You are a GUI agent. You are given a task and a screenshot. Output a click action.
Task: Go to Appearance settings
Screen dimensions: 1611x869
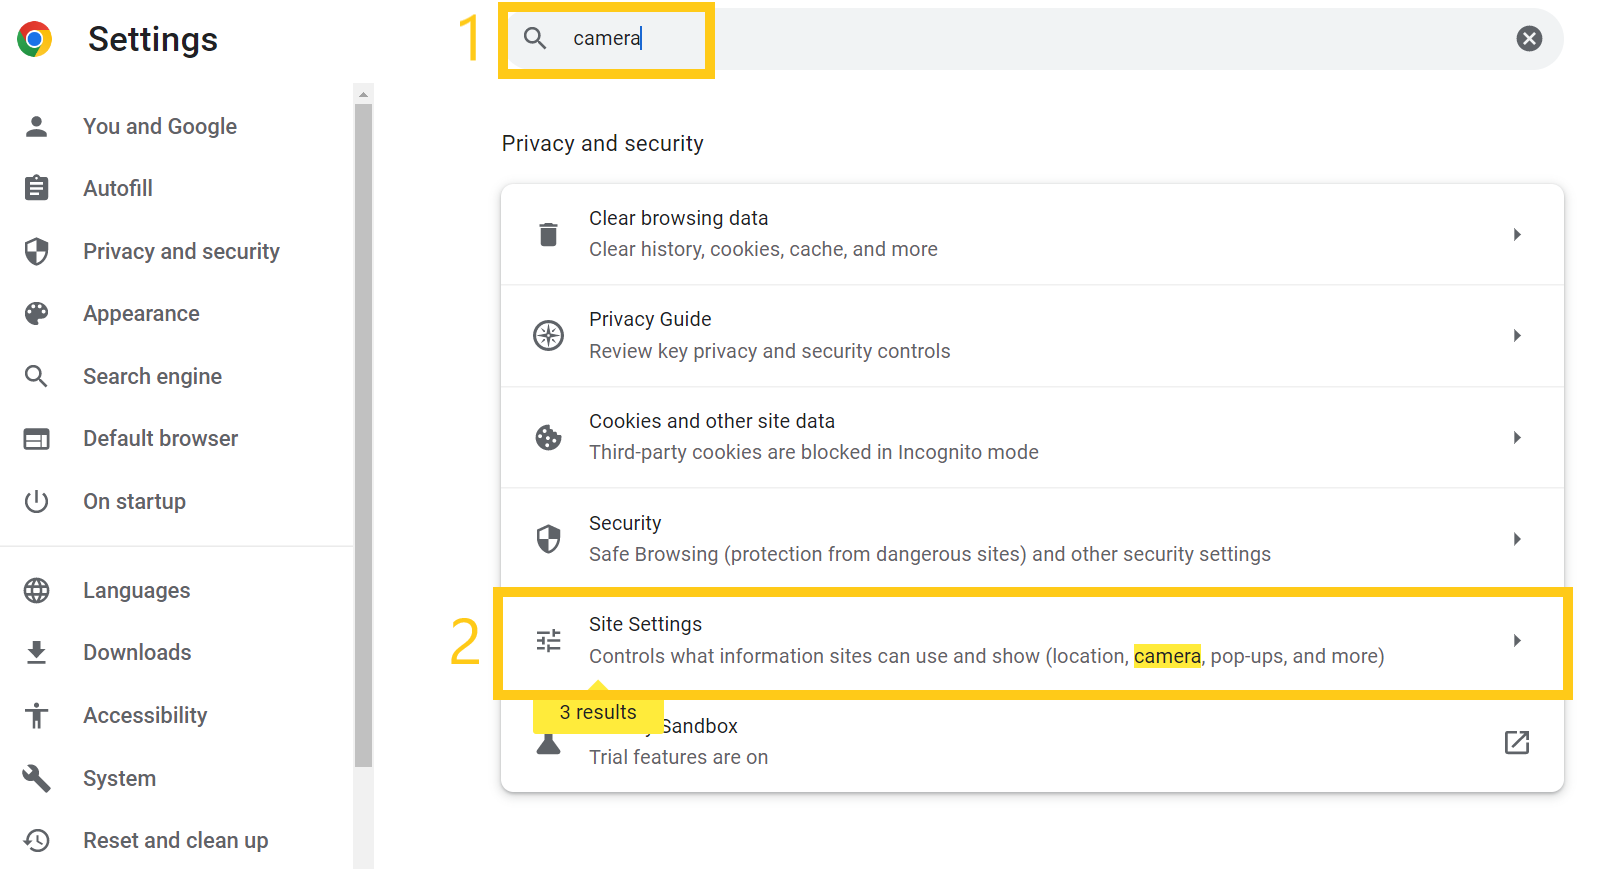coord(141,314)
